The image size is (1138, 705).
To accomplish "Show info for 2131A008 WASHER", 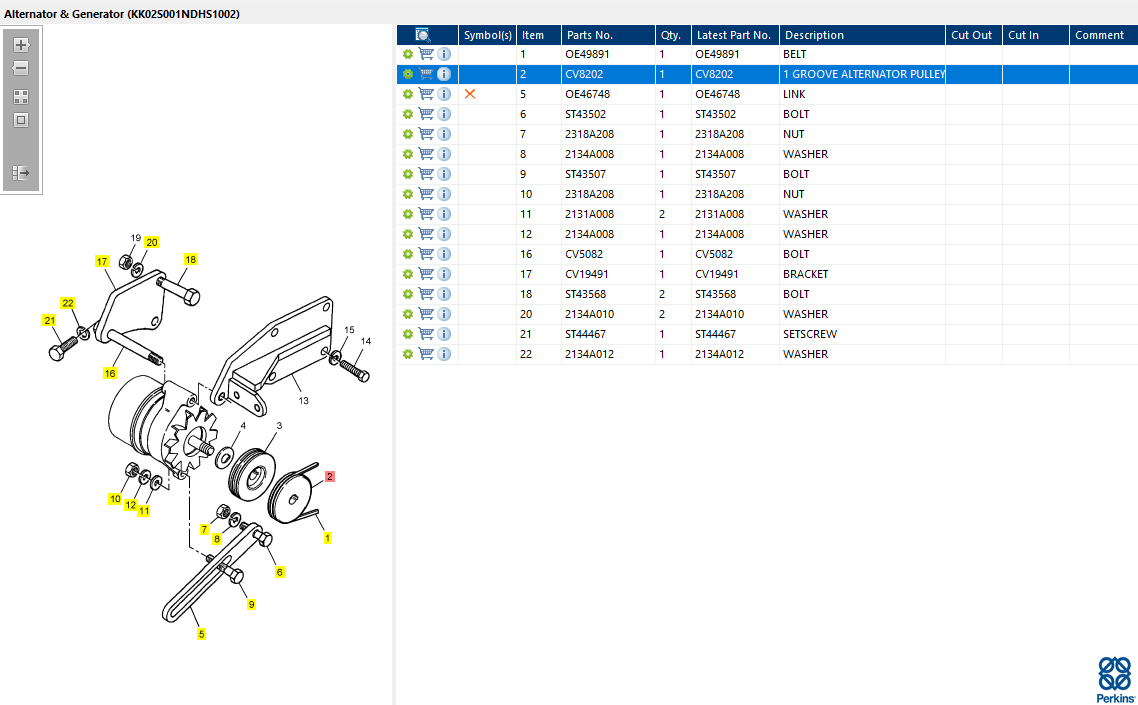I will 444,214.
